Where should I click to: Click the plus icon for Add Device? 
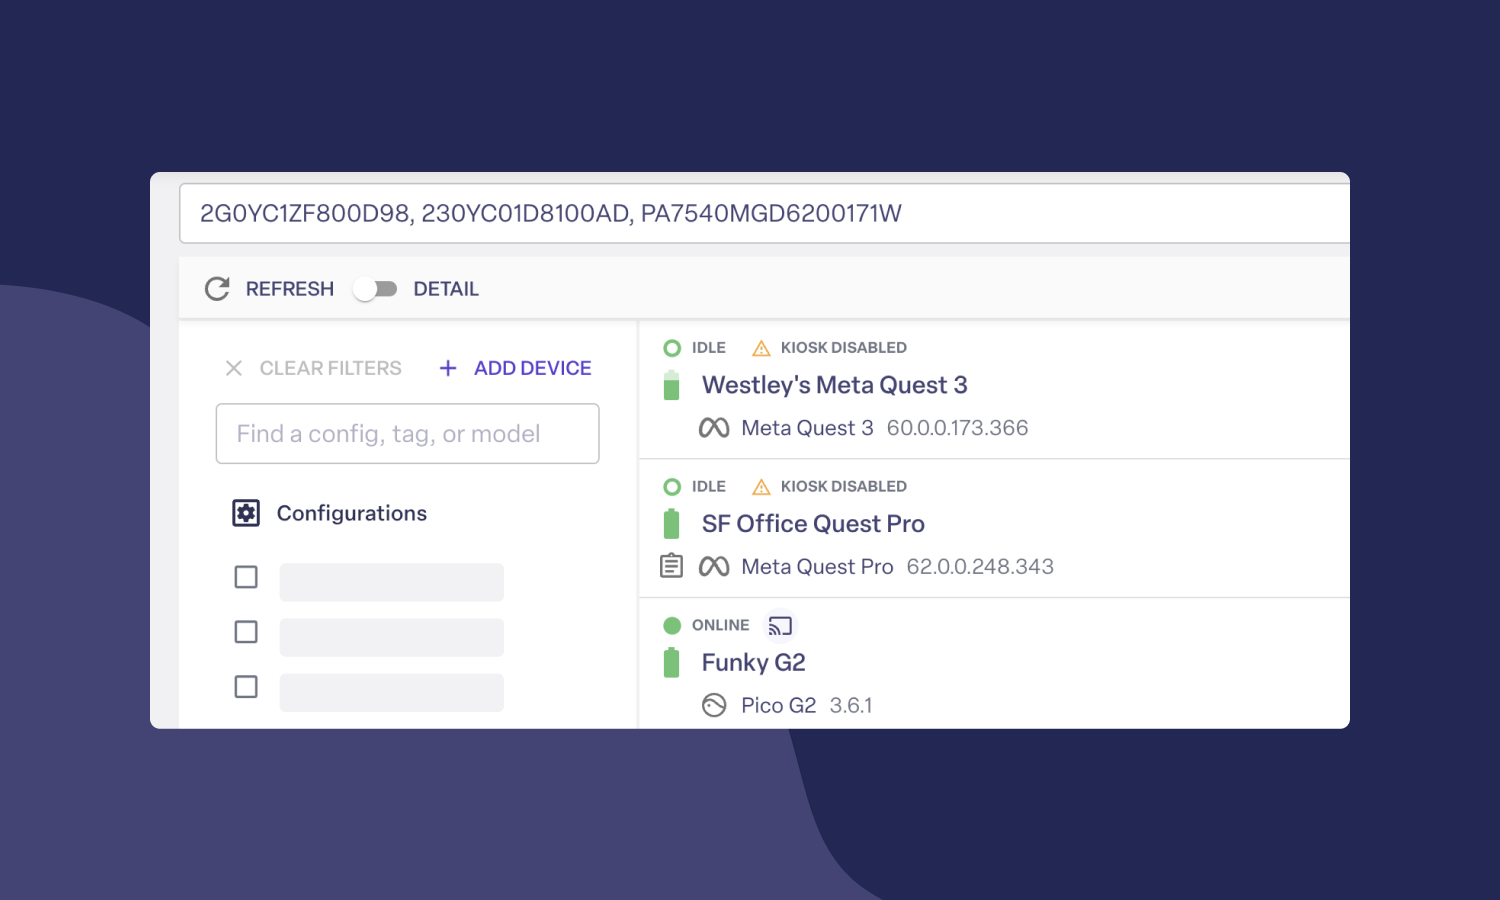coord(448,368)
